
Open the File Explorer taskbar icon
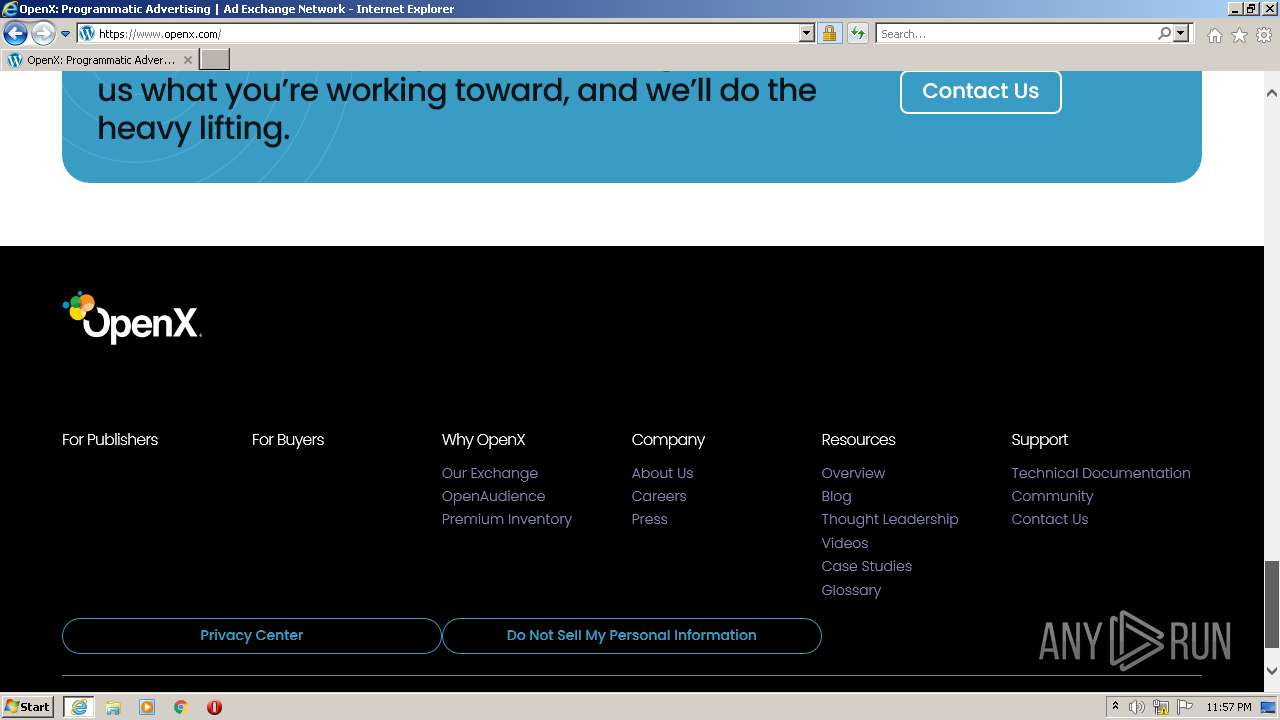pyautogui.click(x=113, y=707)
